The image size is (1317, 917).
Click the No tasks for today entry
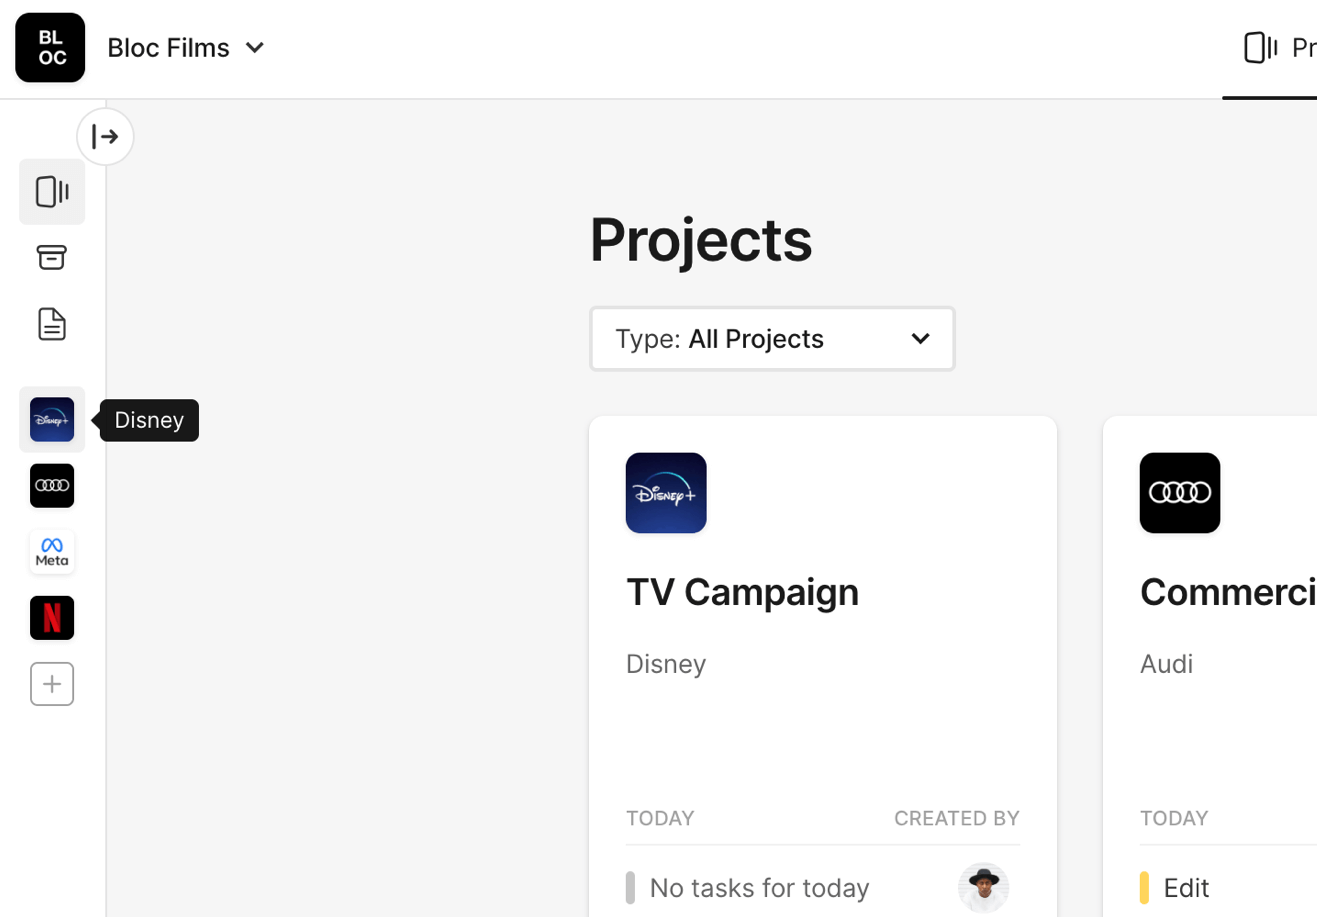(x=758, y=888)
